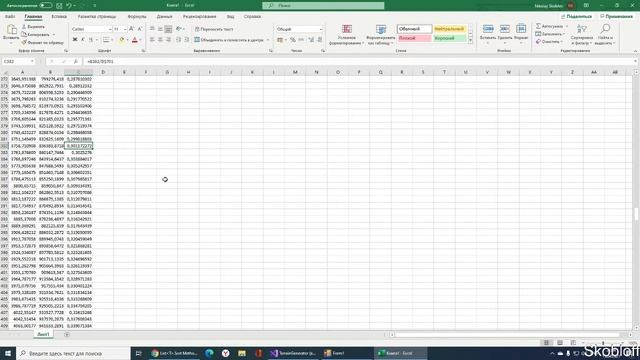Screen dimensions: 640x360
Task: Switch to the Review tab
Action: pyautogui.click(x=199, y=17)
